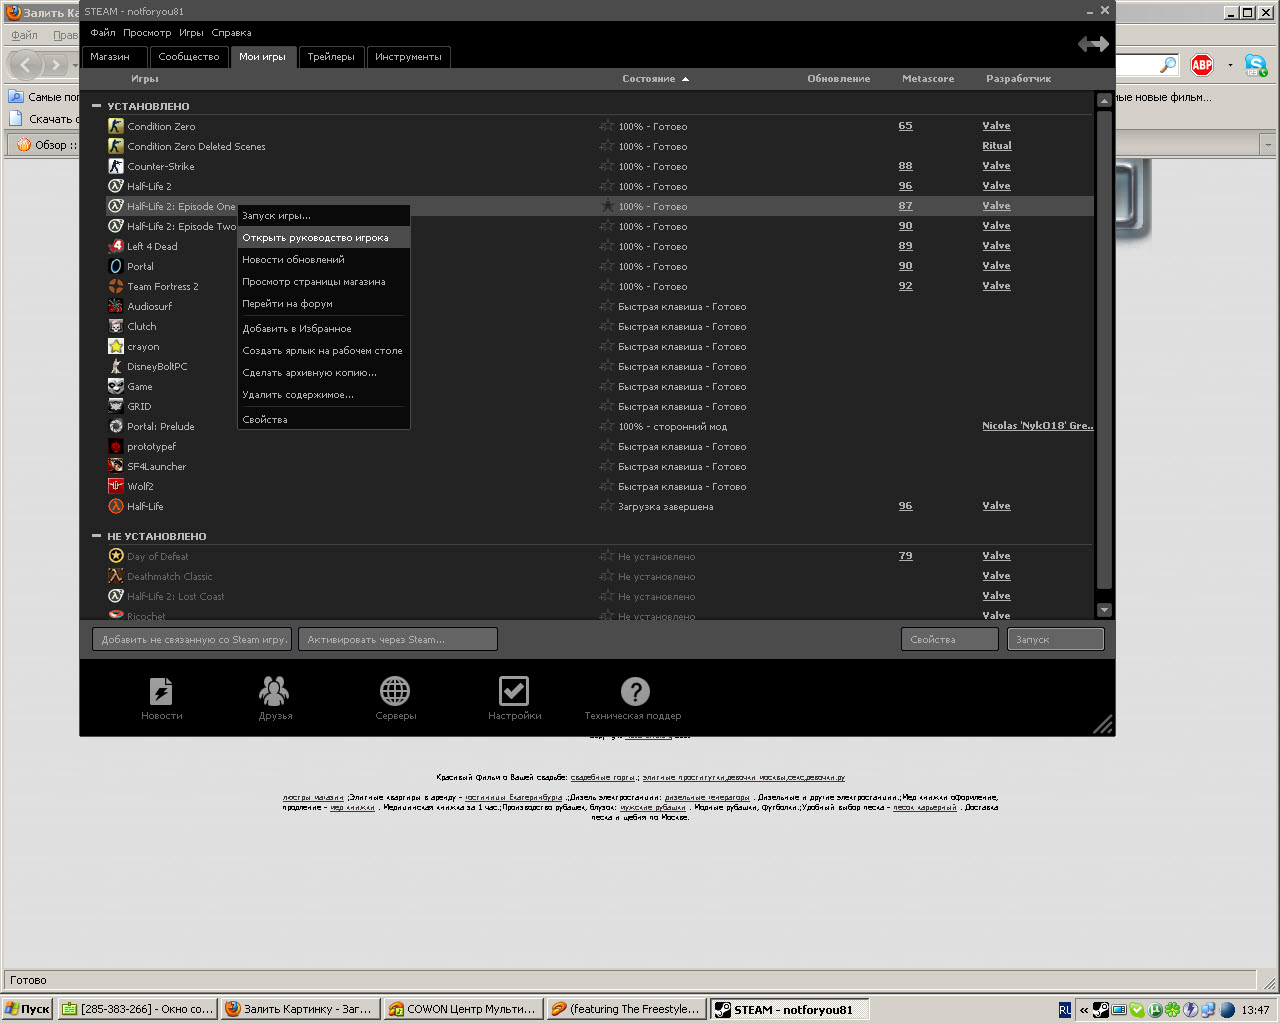The width and height of the screenshot is (1280, 1024).
Task: Switch to COWON Центр Мульти taskbar item
Action: 463,1009
